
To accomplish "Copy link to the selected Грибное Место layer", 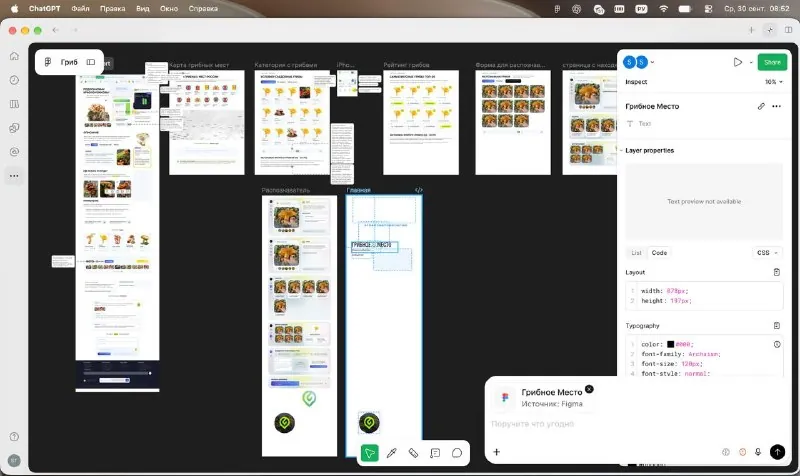I will coord(761,106).
